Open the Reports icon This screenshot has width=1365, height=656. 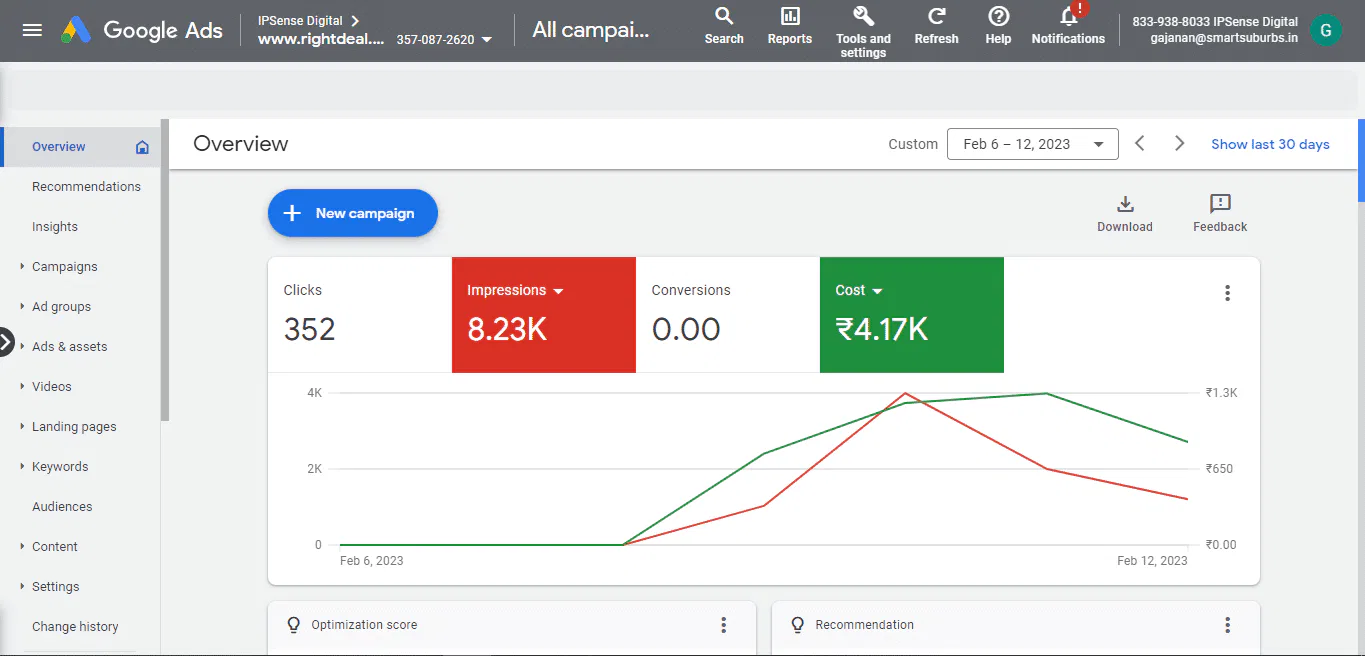[x=790, y=17]
